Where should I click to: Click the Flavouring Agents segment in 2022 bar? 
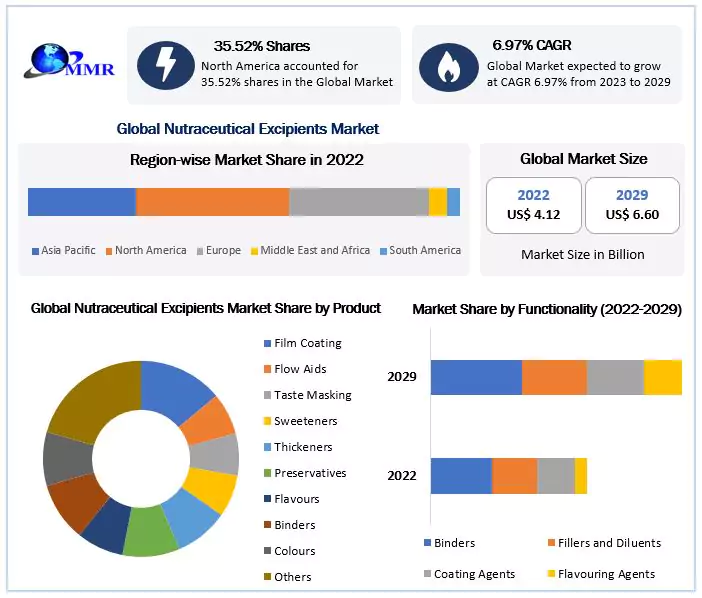pyautogui.click(x=580, y=476)
